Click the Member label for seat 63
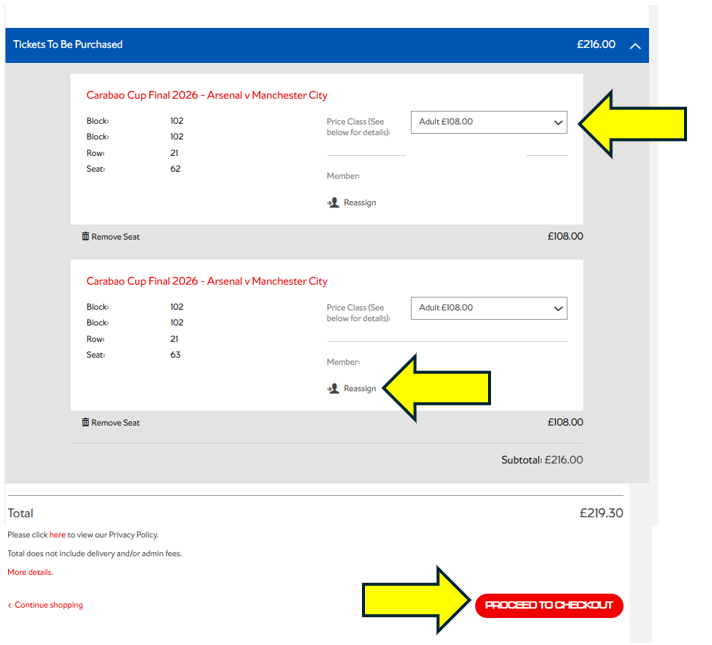Screen dimensions: 712x645 pyautogui.click(x=343, y=362)
